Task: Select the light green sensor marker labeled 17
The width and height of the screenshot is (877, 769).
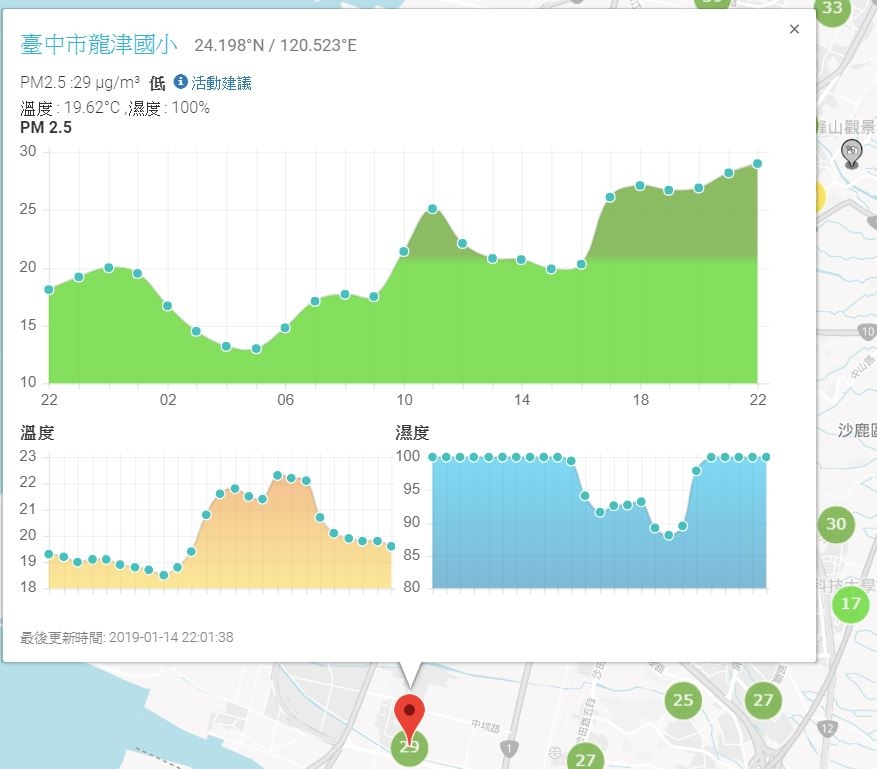Action: 851,603
